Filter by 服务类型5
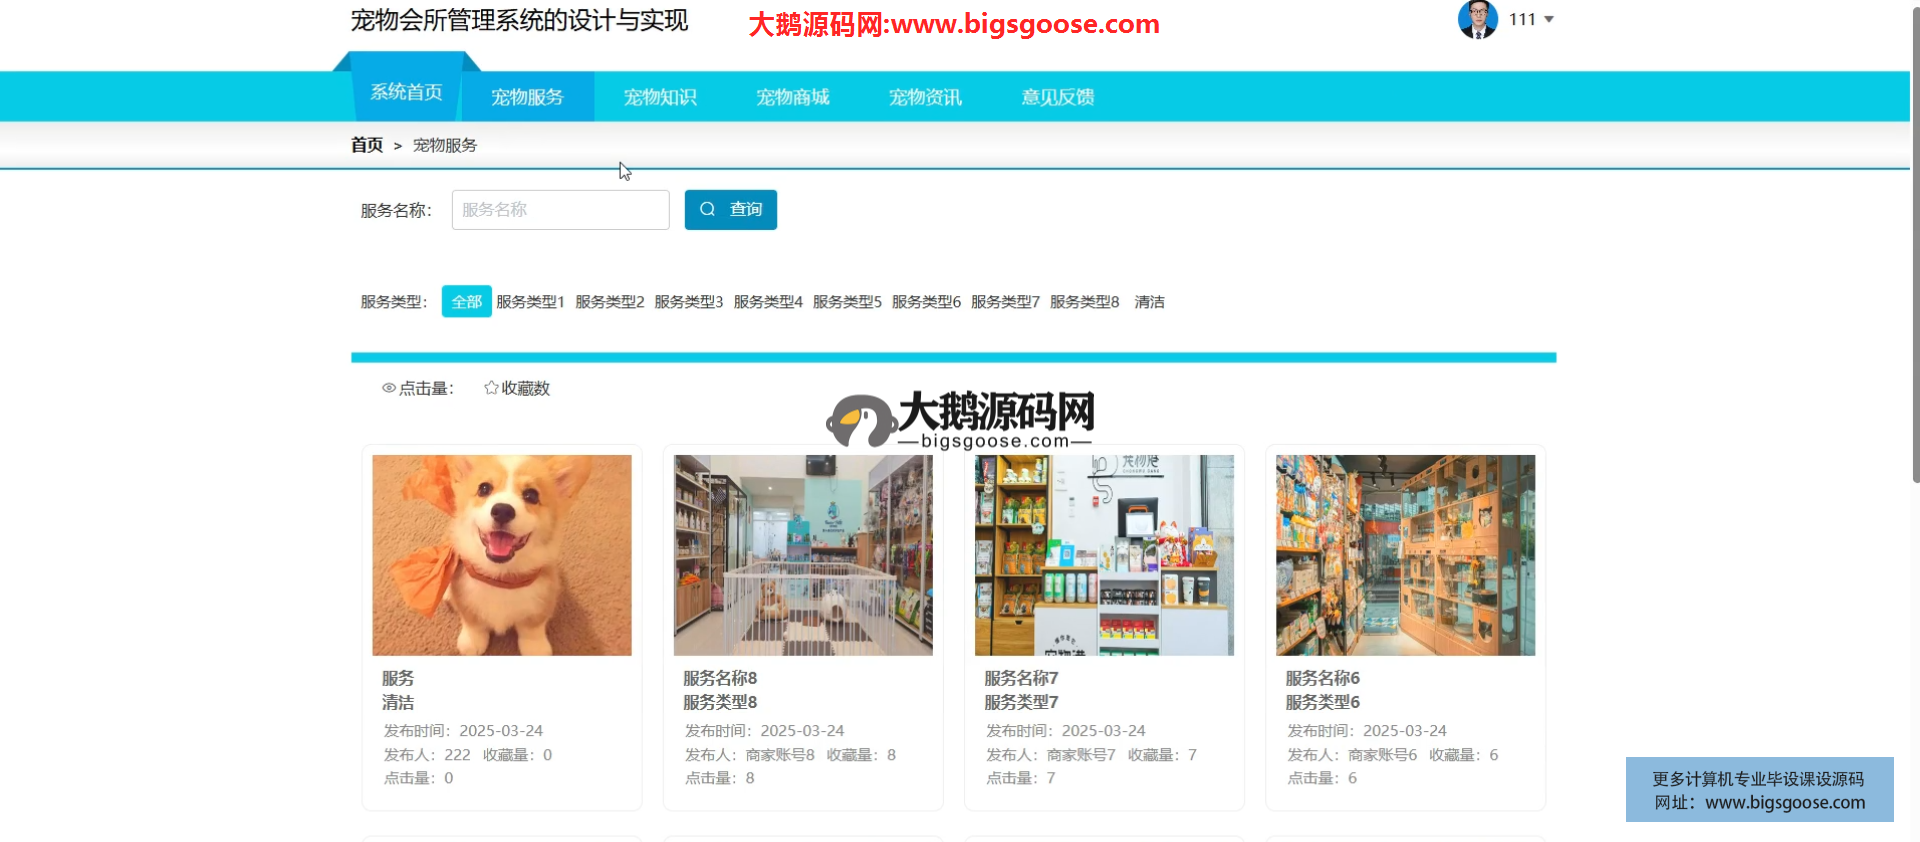Image resolution: width=1920 pixels, height=842 pixels. coord(847,302)
